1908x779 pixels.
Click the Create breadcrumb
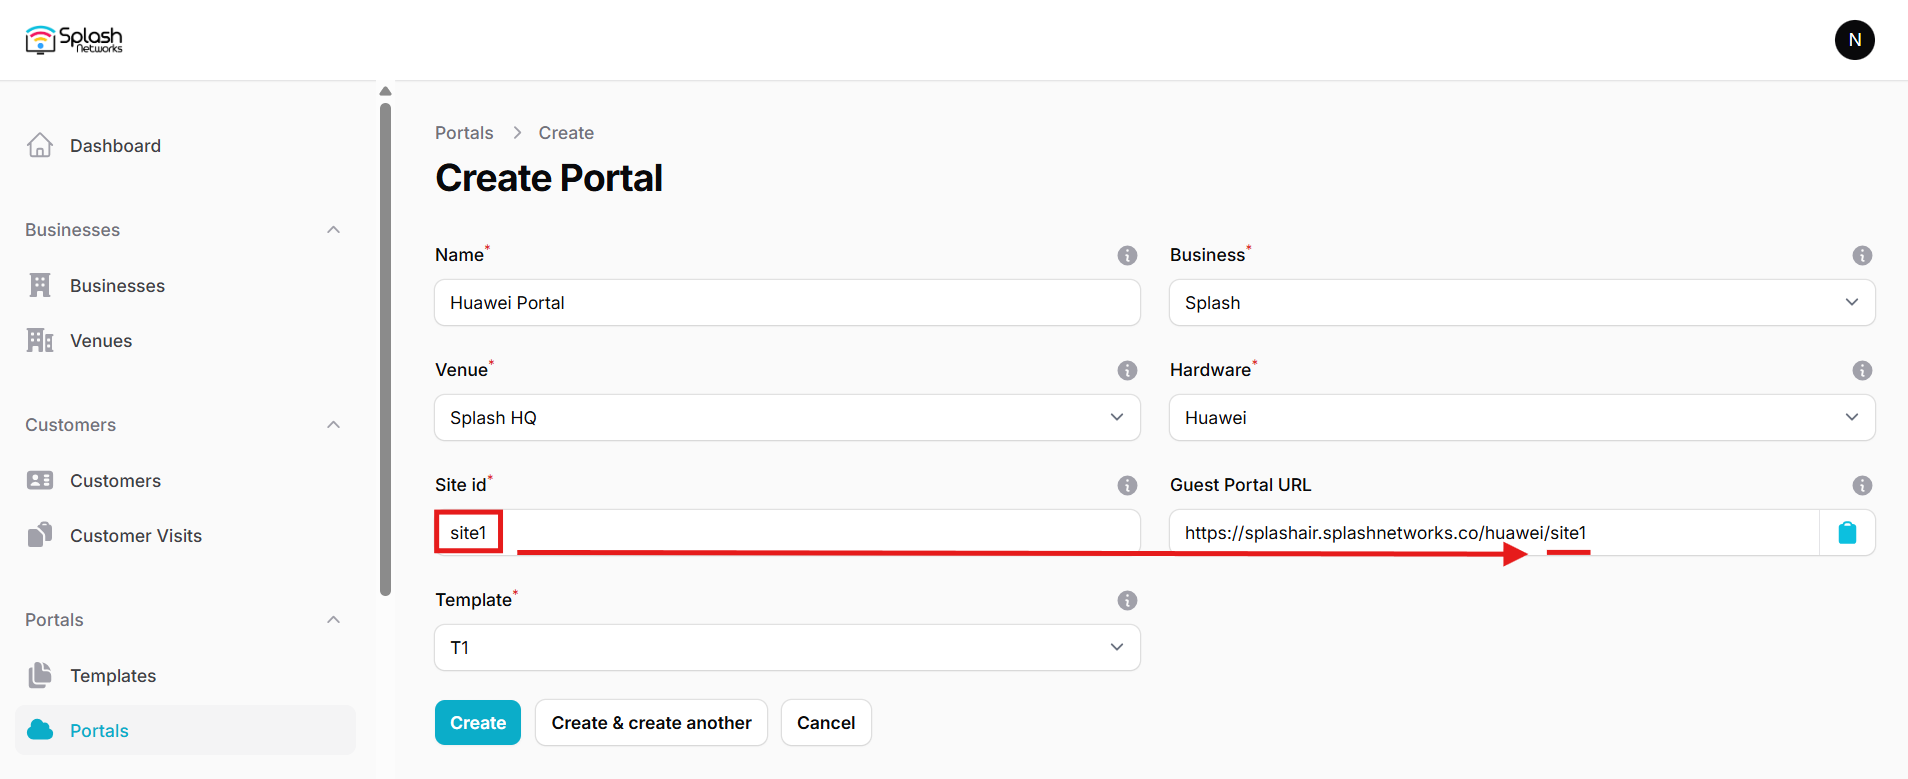(x=566, y=133)
